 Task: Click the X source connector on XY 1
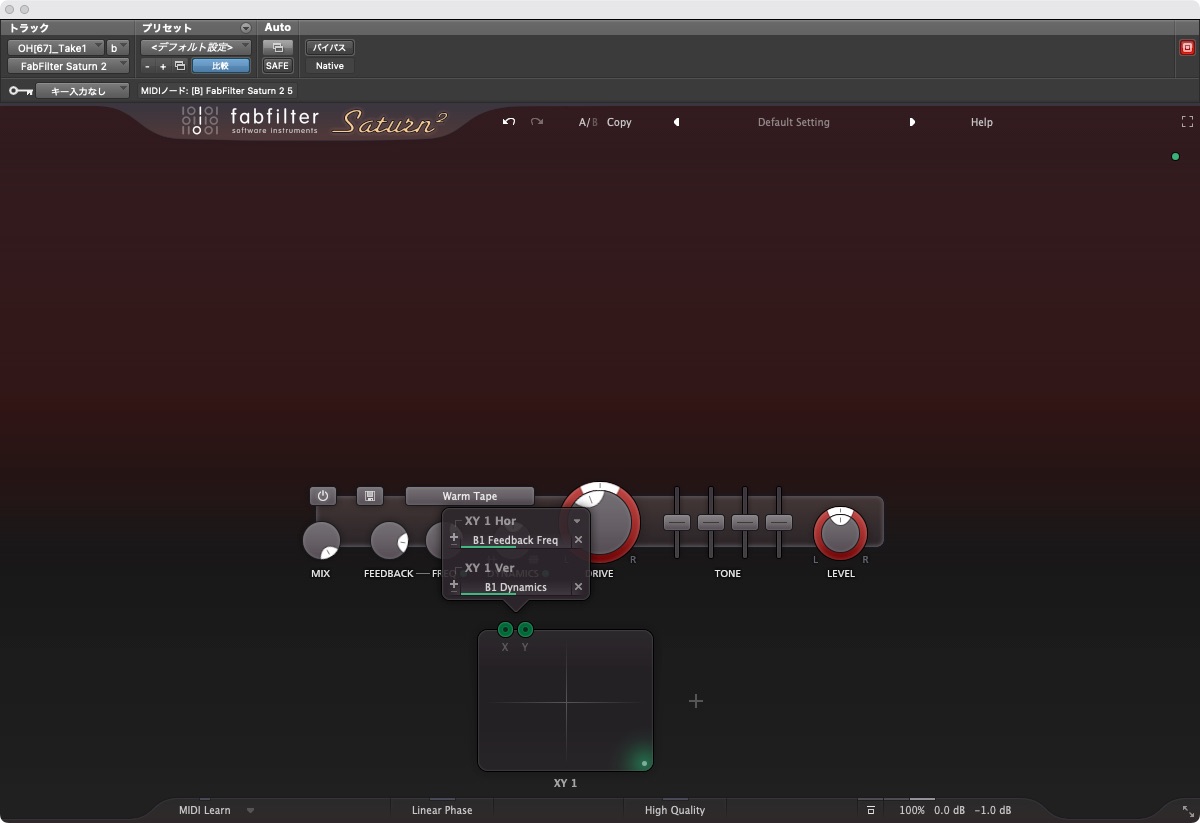(505, 629)
